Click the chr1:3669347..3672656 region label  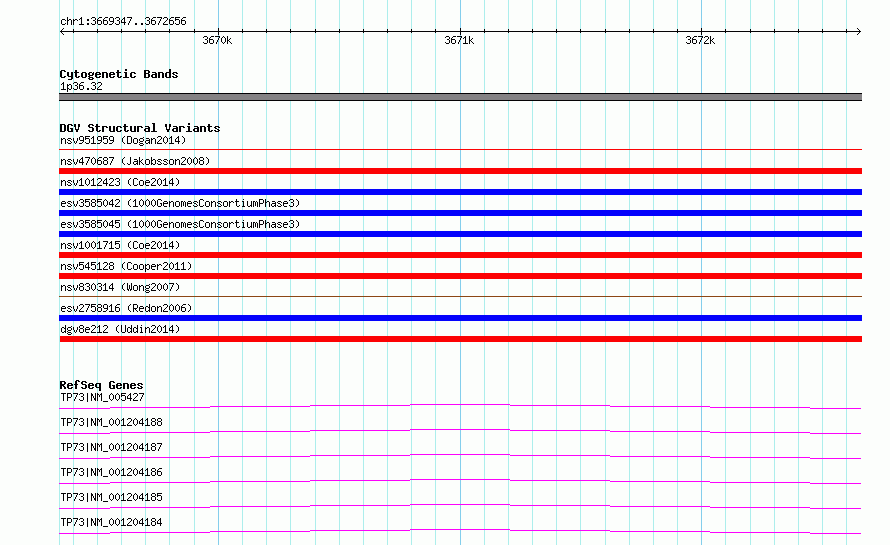(123, 21)
